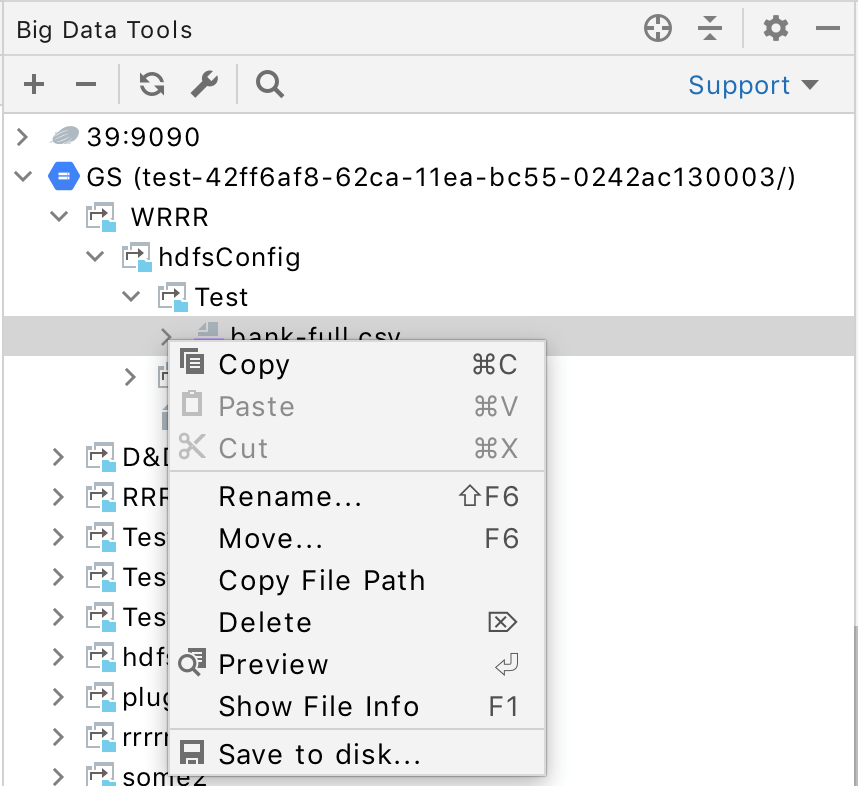The height and width of the screenshot is (786, 858).
Task: Click the add connection plus icon
Action: point(34,85)
